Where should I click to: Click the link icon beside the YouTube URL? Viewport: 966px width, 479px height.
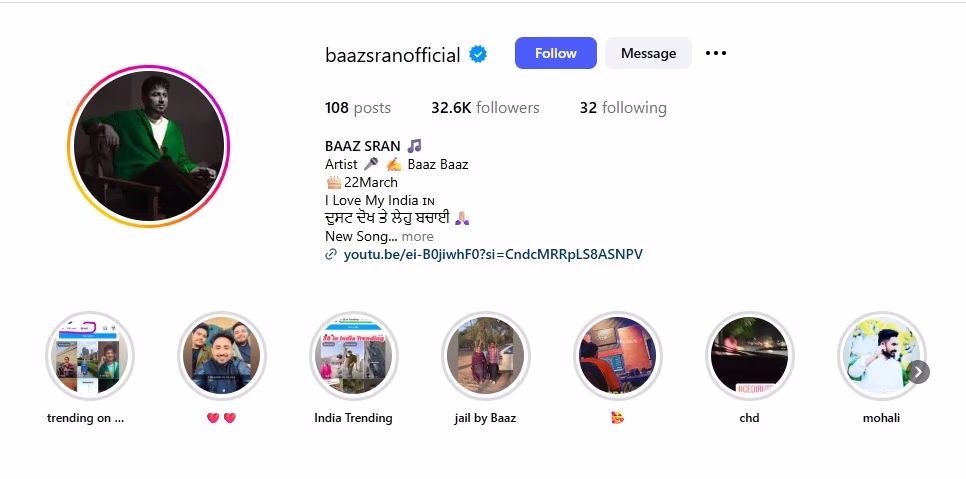331,254
